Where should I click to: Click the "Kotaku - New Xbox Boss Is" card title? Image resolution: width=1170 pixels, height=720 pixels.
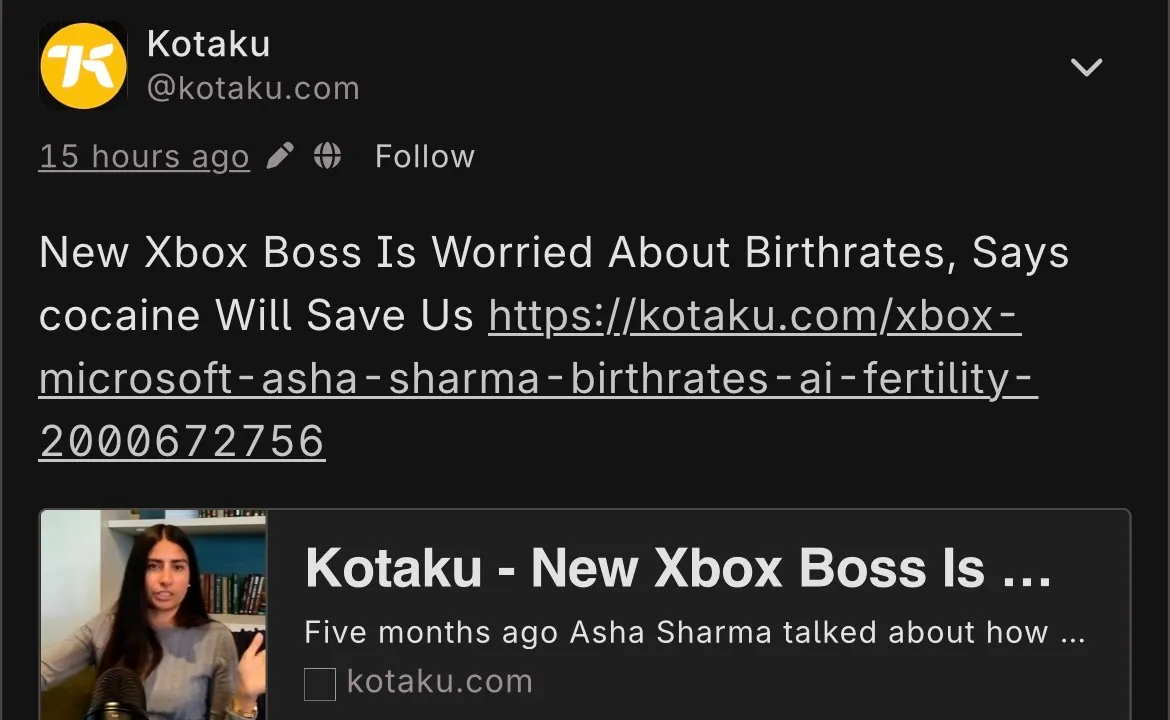[x=678, y=568]
